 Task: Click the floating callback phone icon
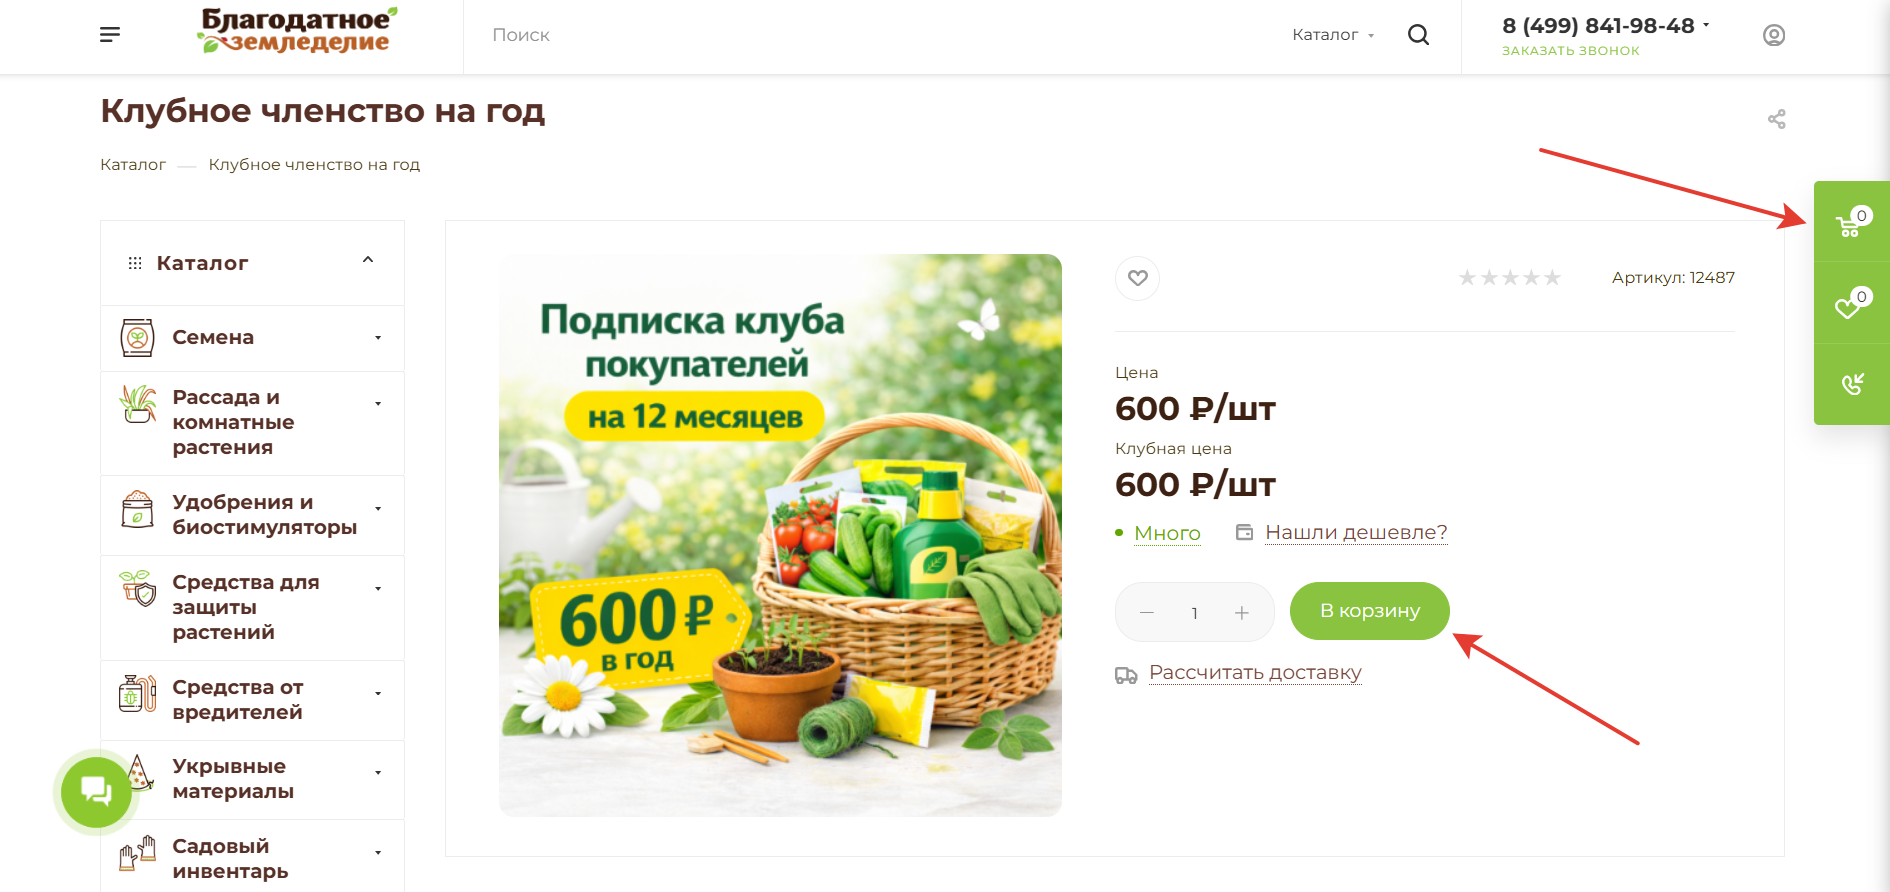pos(1852,384)
